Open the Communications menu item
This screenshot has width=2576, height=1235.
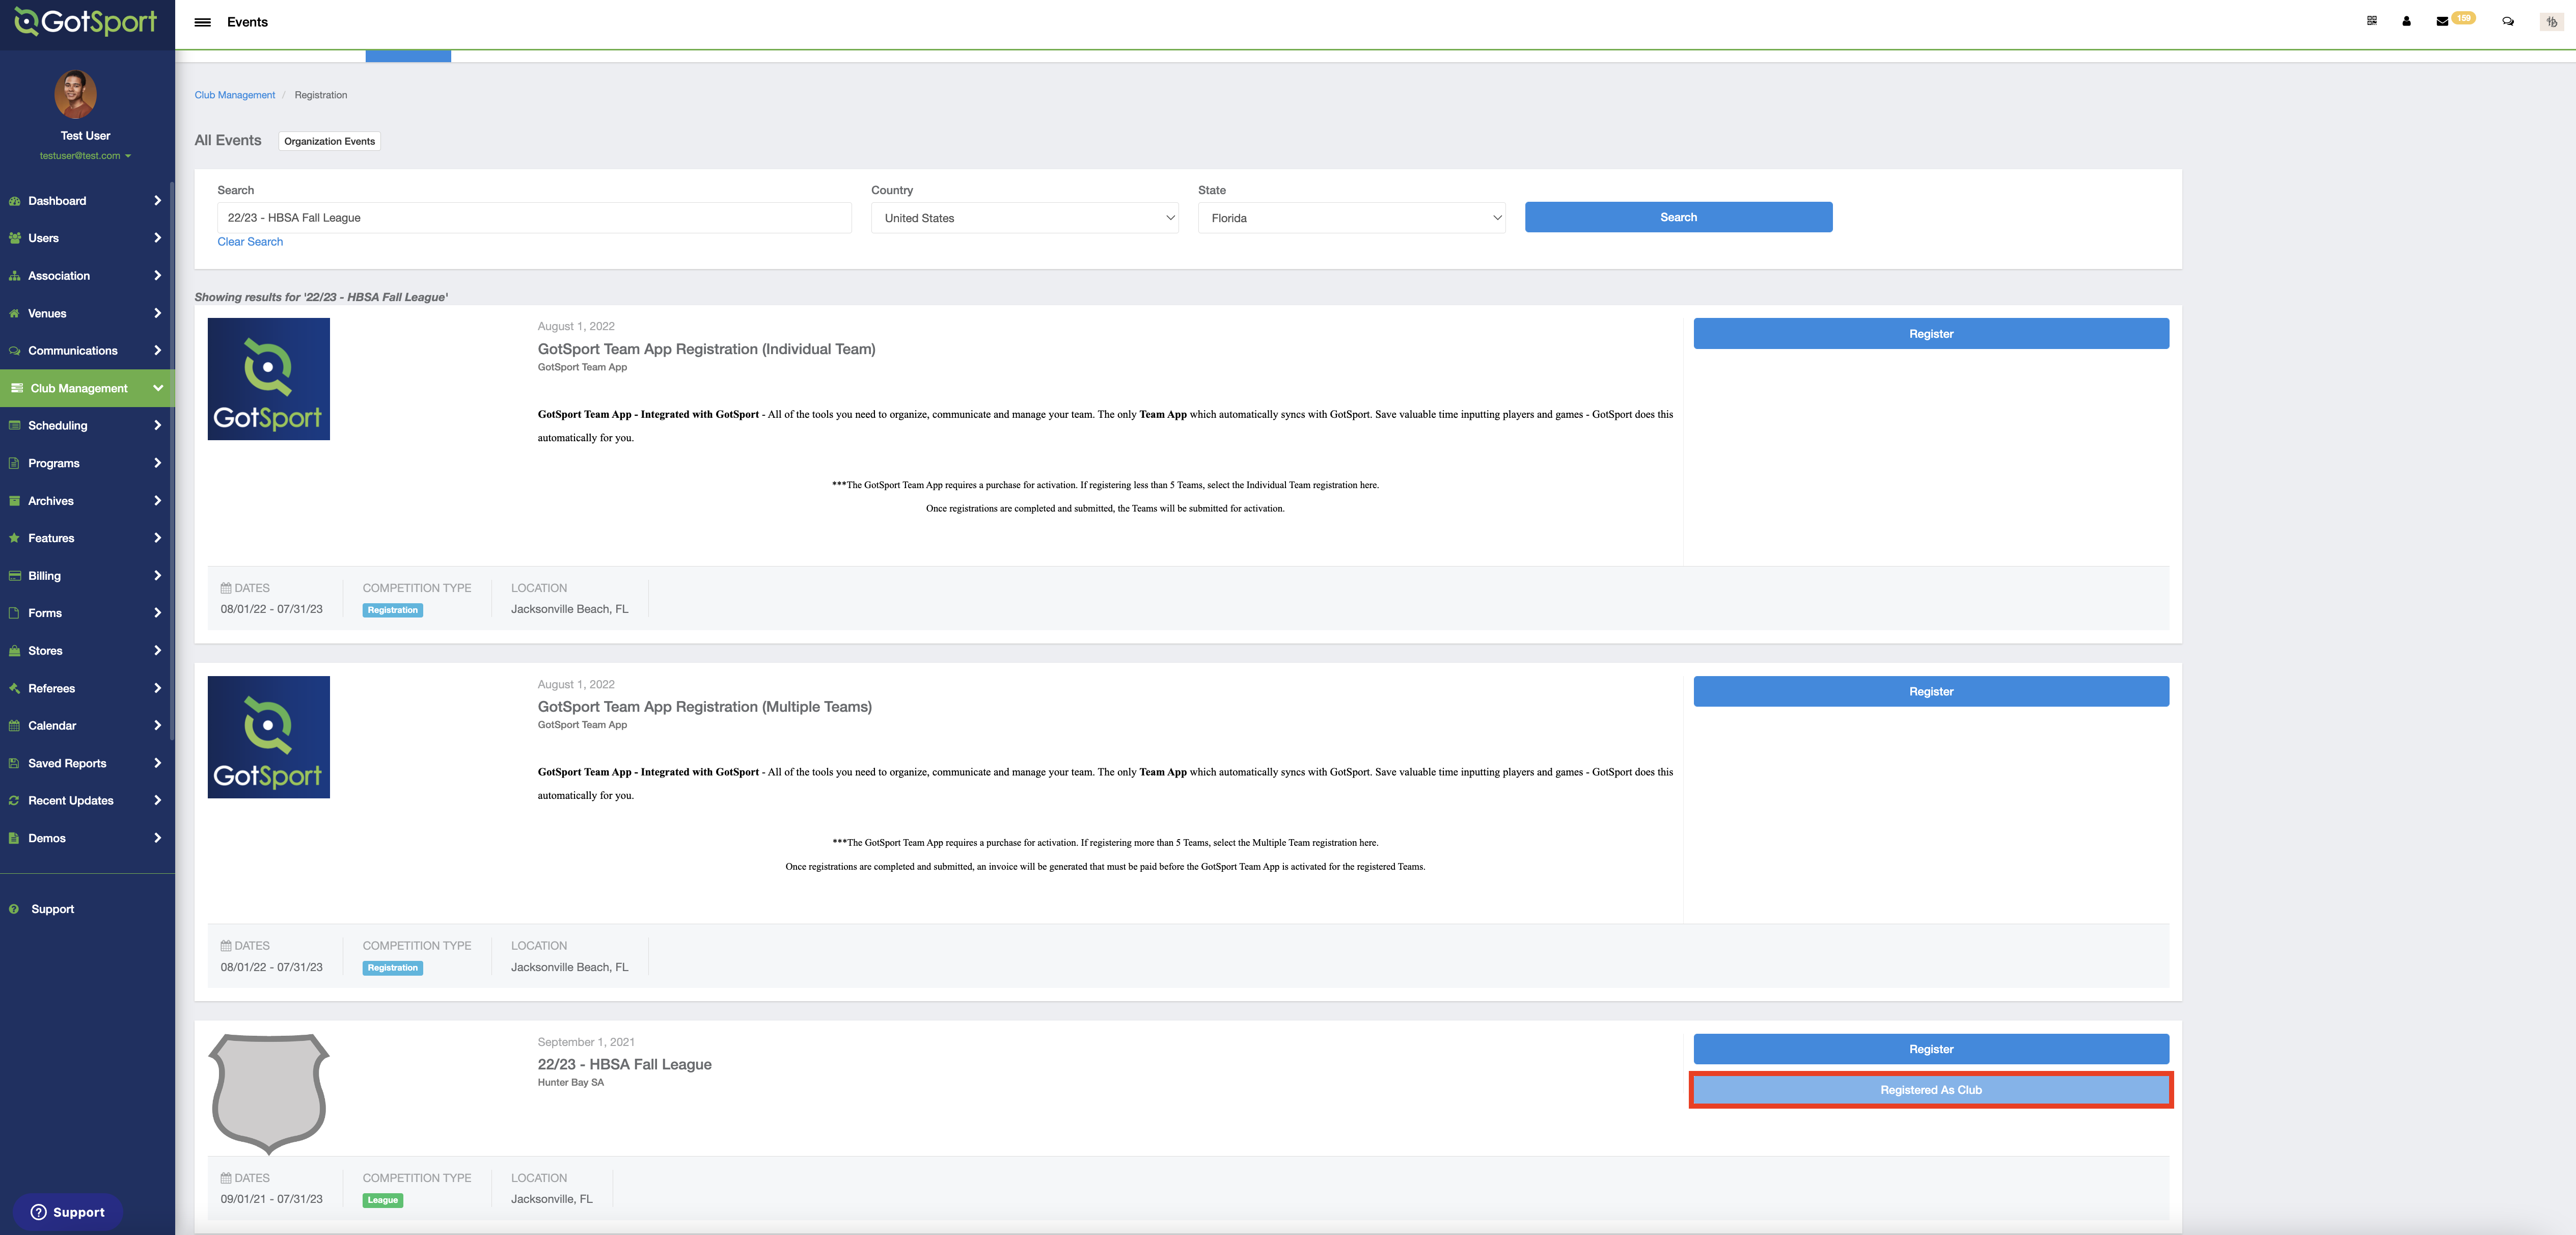tap(87, 351)
